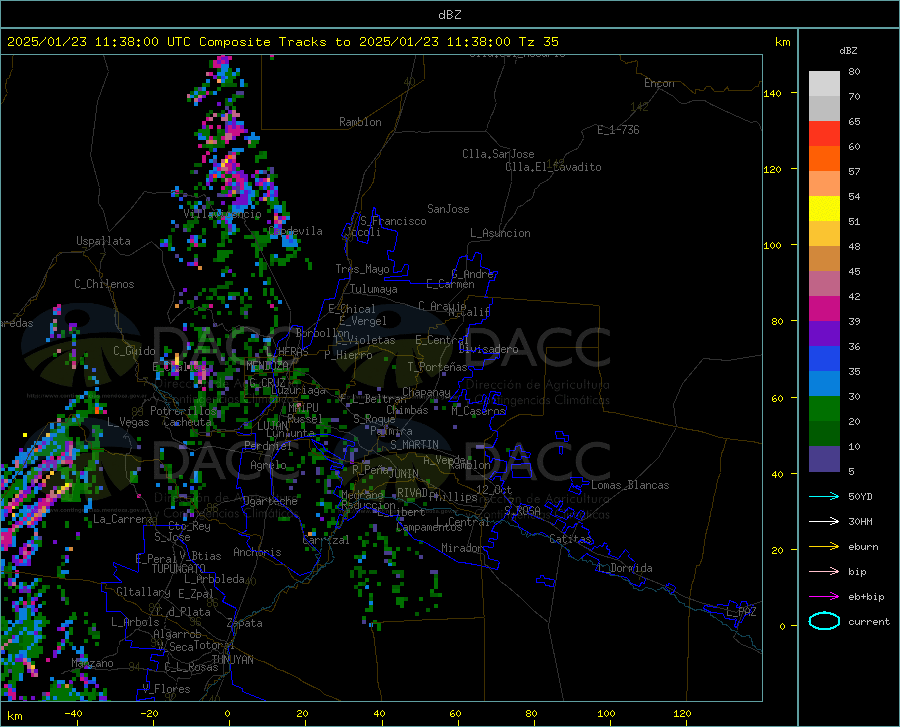Click the 'Chapanay' map label
The height and width of the screenshot is (727, 900).
pos(426,392)
